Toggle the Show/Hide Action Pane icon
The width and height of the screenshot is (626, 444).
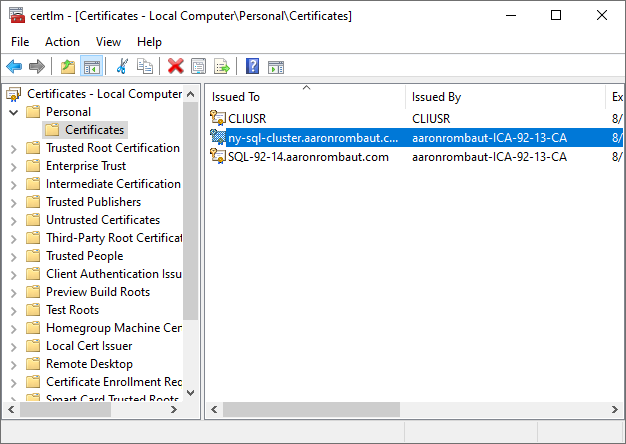click(x=275, y=66)
